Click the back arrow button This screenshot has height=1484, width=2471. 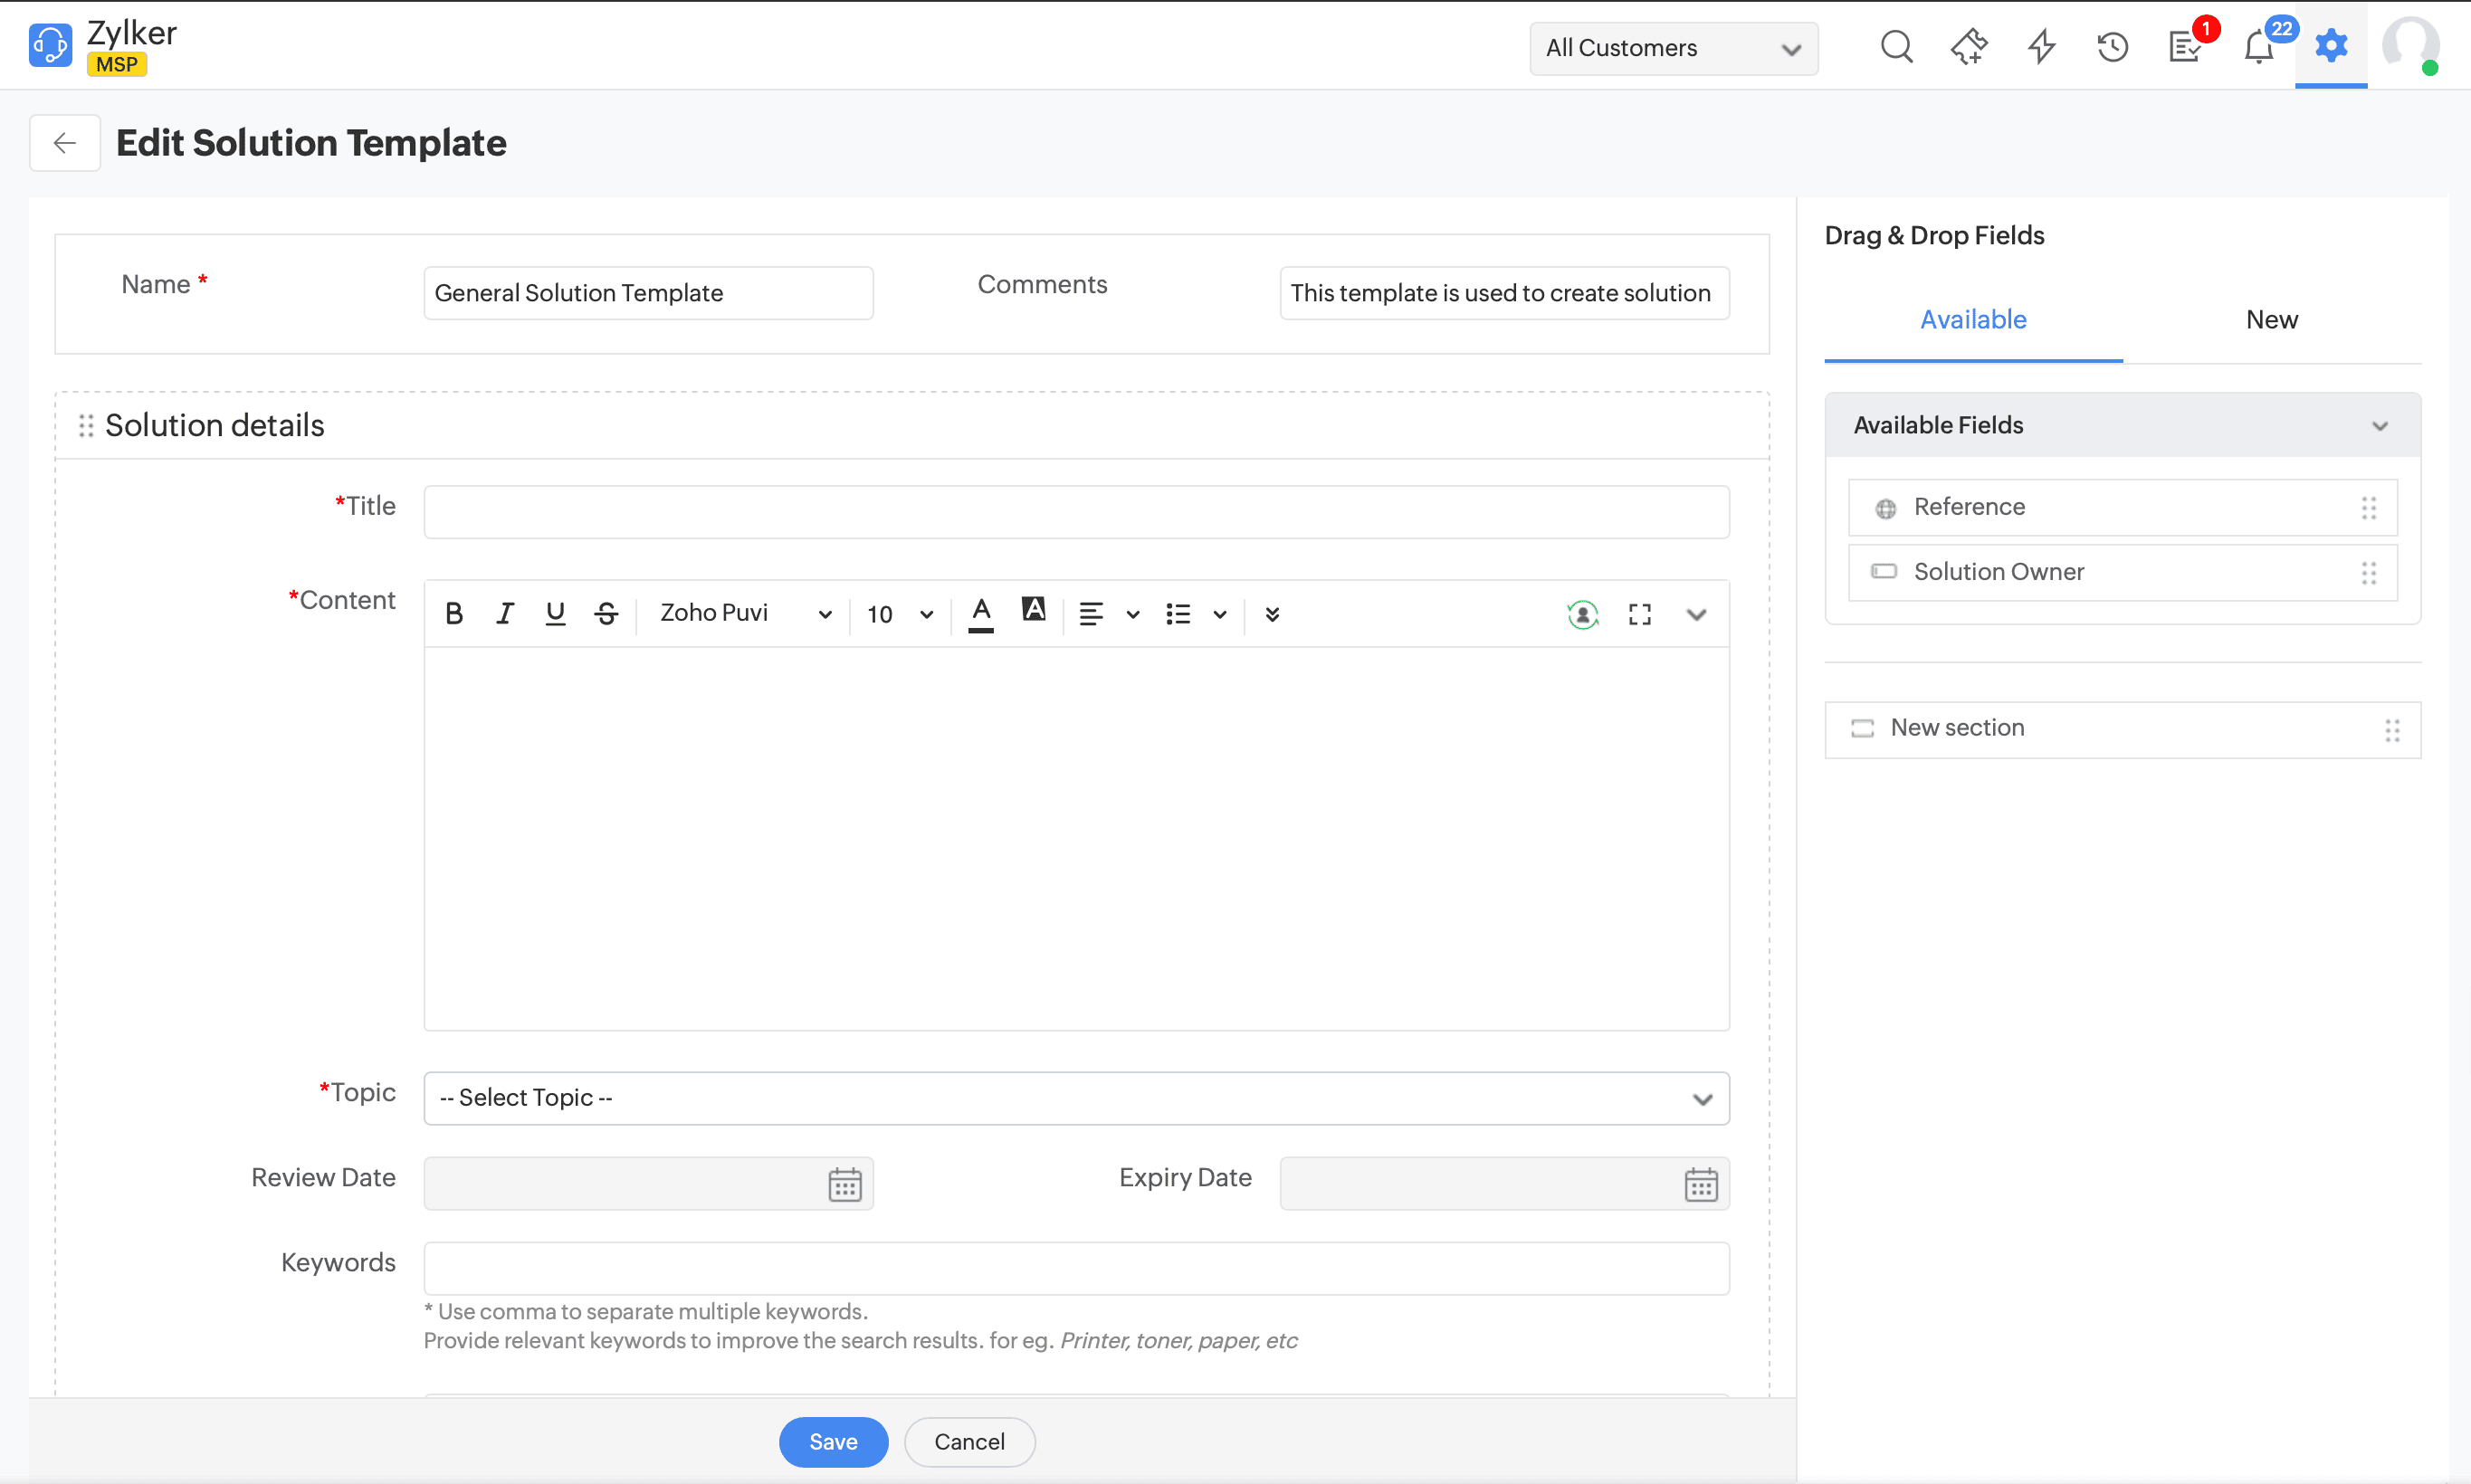(x=65, y=143)
